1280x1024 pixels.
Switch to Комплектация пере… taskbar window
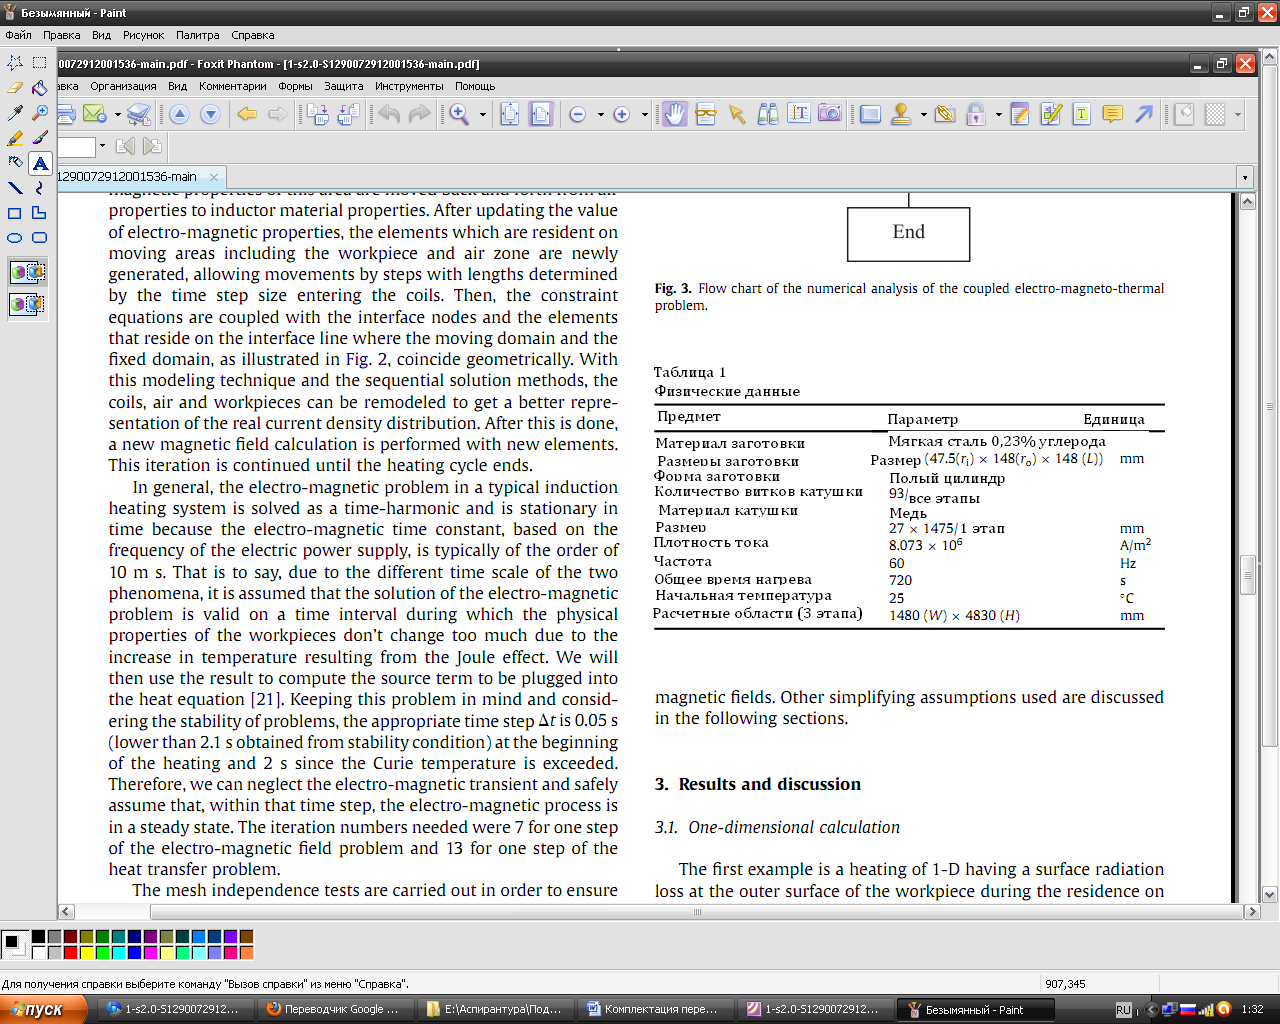click(x=654, y=1009)
